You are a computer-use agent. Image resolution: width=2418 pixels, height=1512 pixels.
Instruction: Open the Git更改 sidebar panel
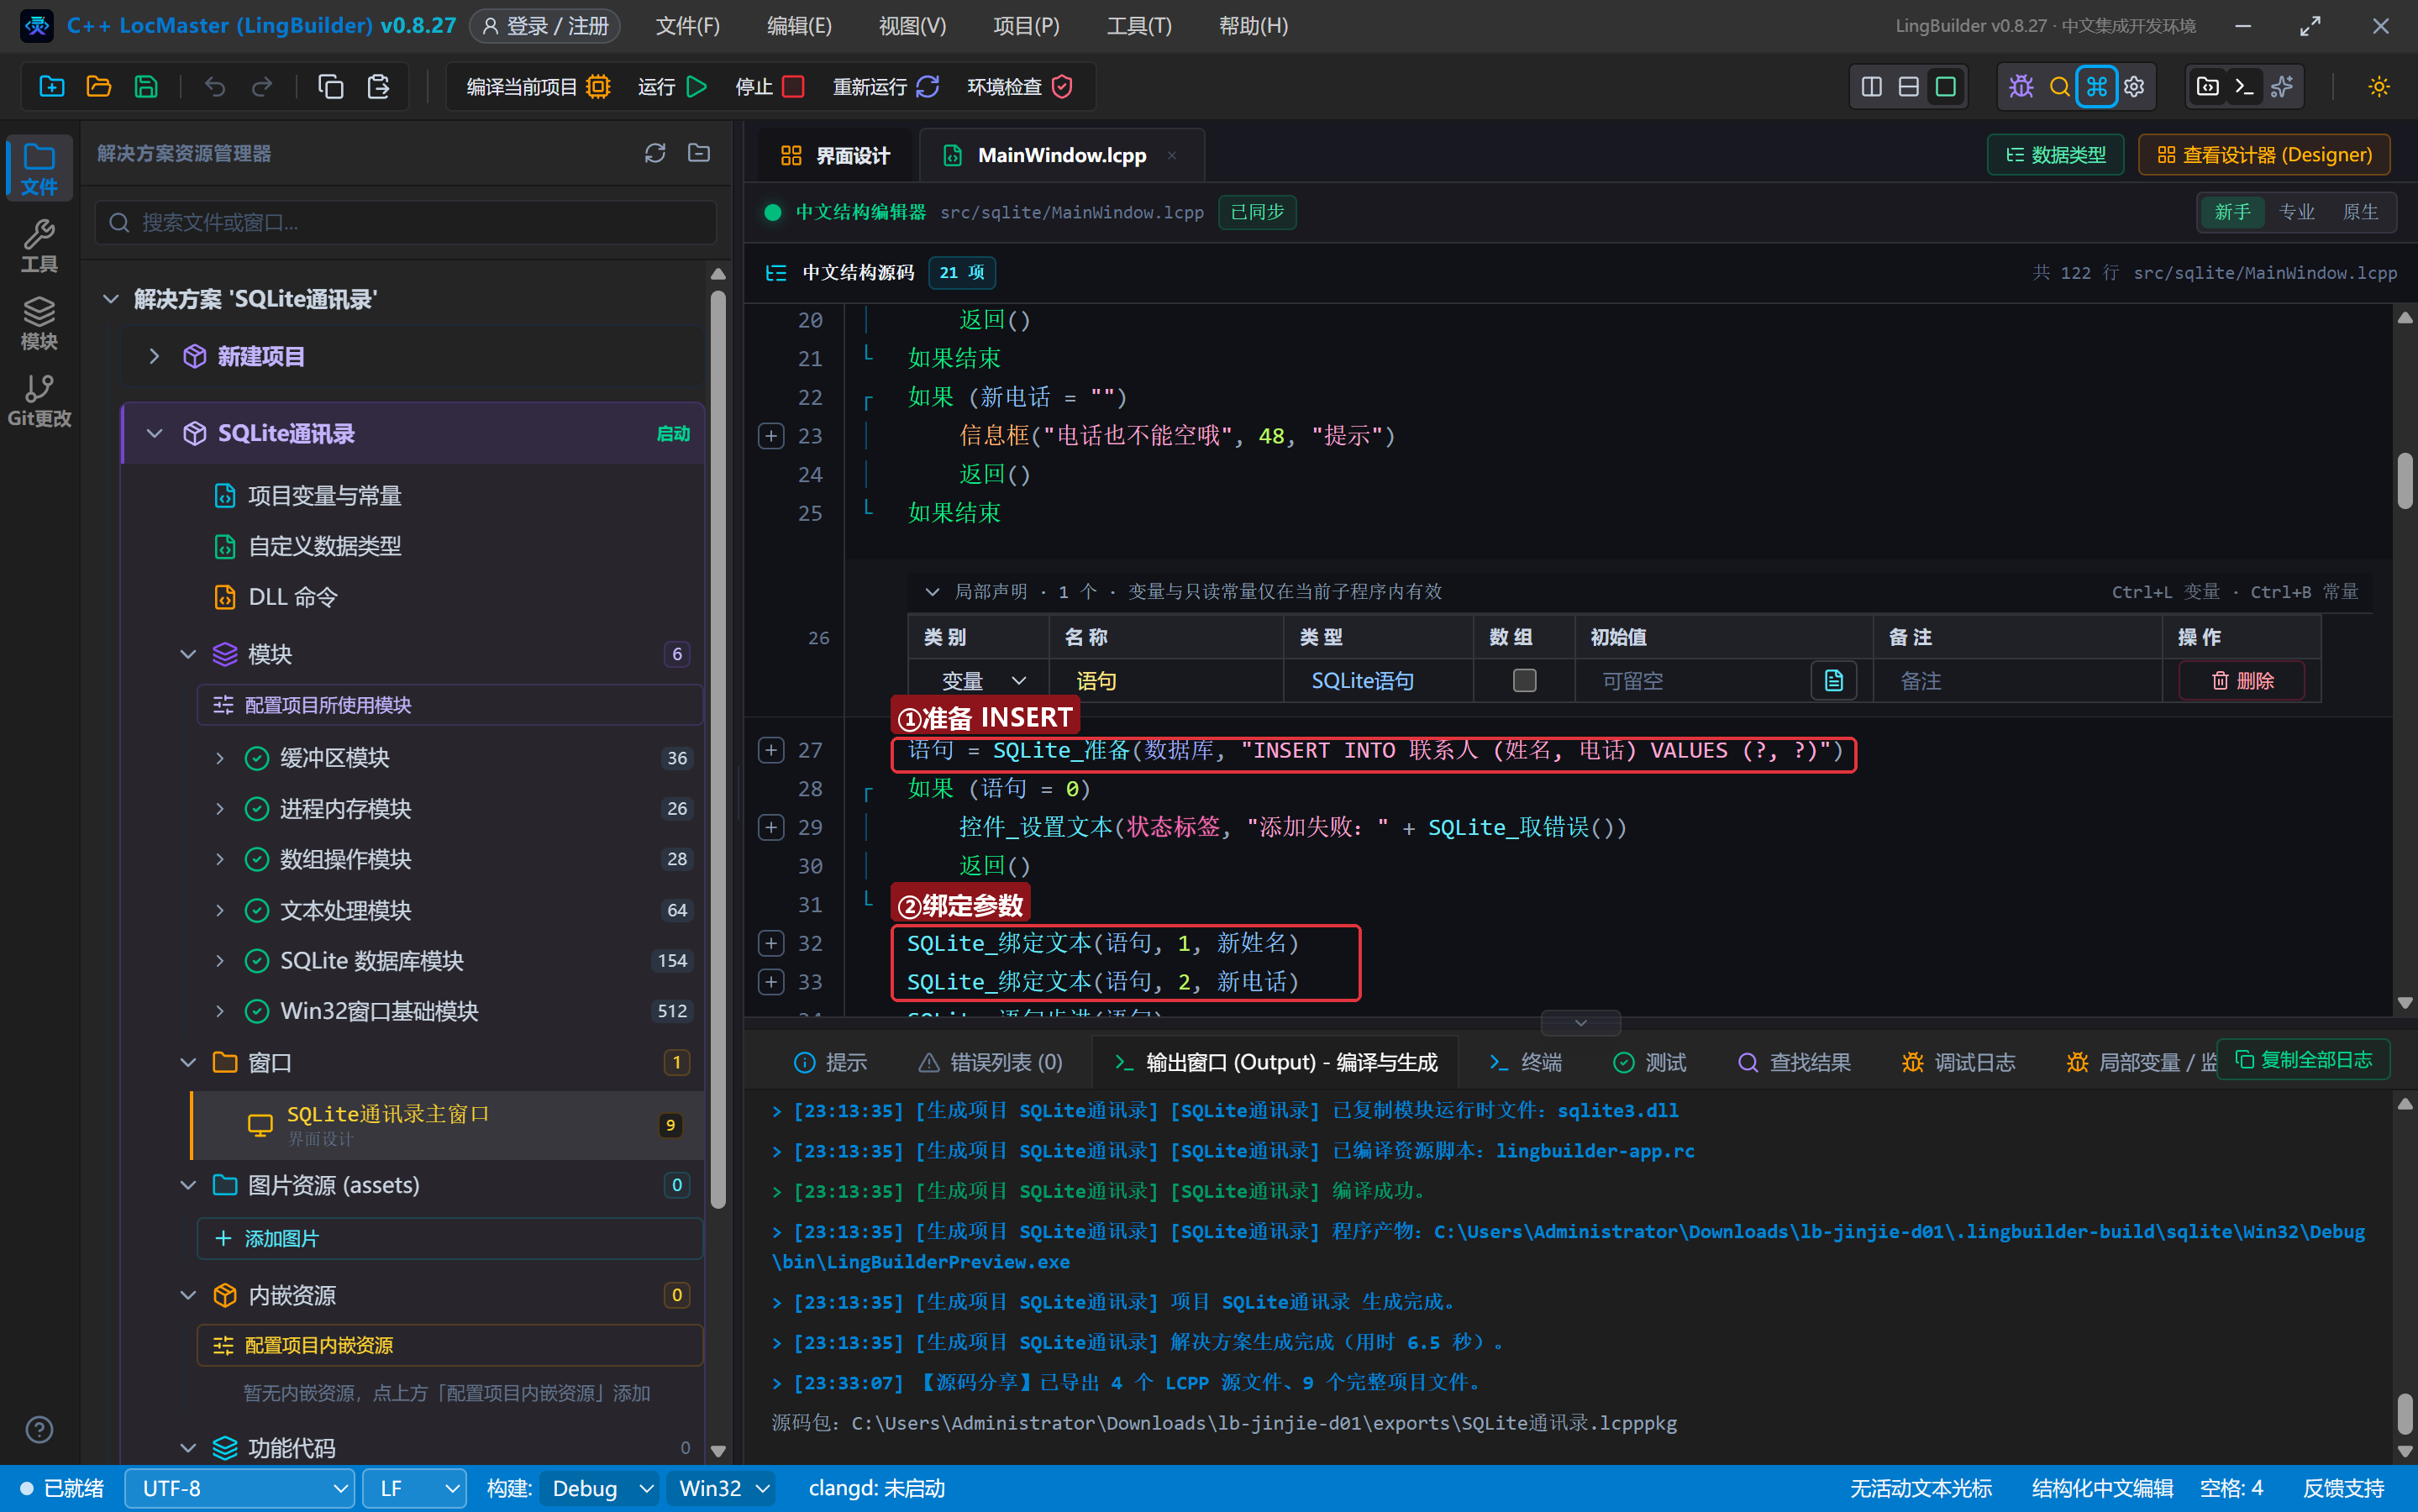pyautogui.click(x=39, y=400)
